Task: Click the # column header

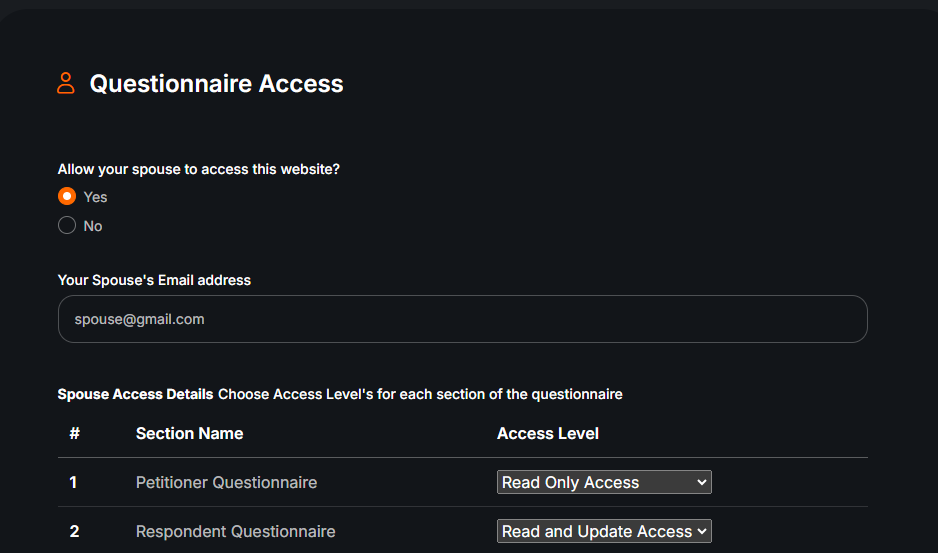Action: pyautogui.click(x=74, y=433)
